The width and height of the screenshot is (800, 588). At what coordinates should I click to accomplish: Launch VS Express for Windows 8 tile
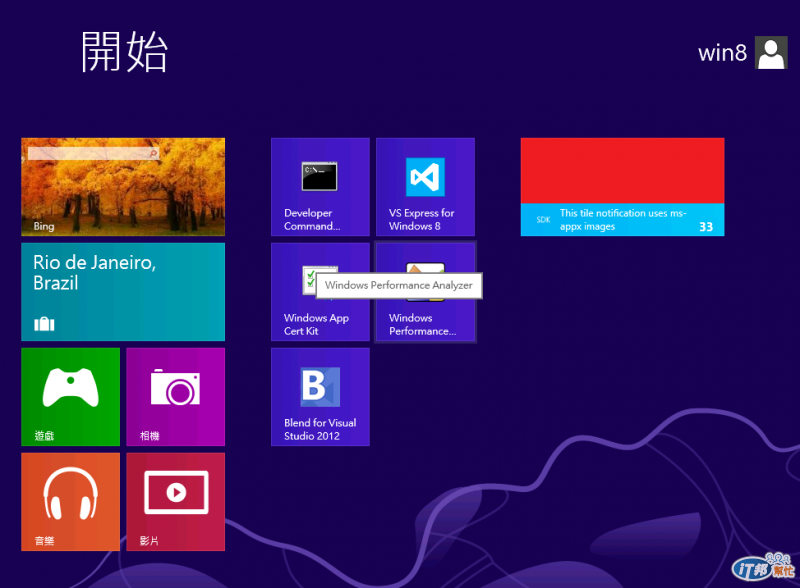pyautogui.click(x=426, y=187)
